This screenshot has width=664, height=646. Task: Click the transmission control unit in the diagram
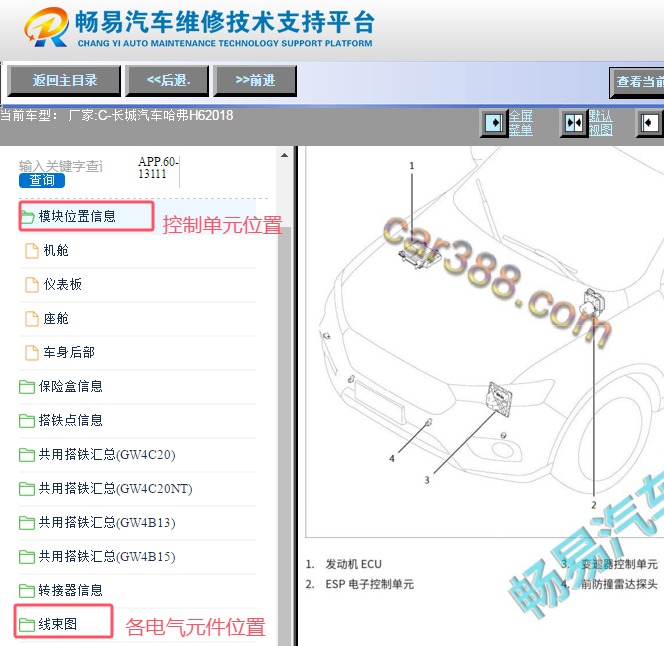(x=499, y=399)
